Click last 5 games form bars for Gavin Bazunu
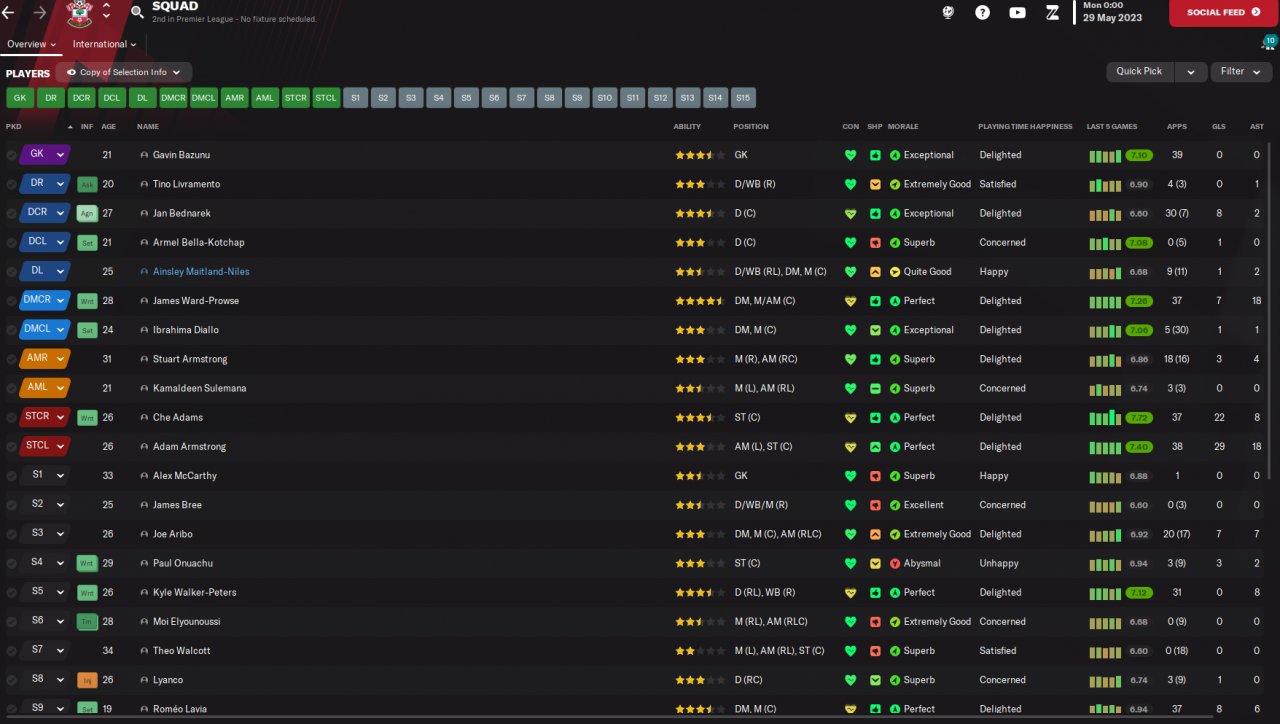The width and height of the screenshot is (1280, 724). click(1104, 156)
